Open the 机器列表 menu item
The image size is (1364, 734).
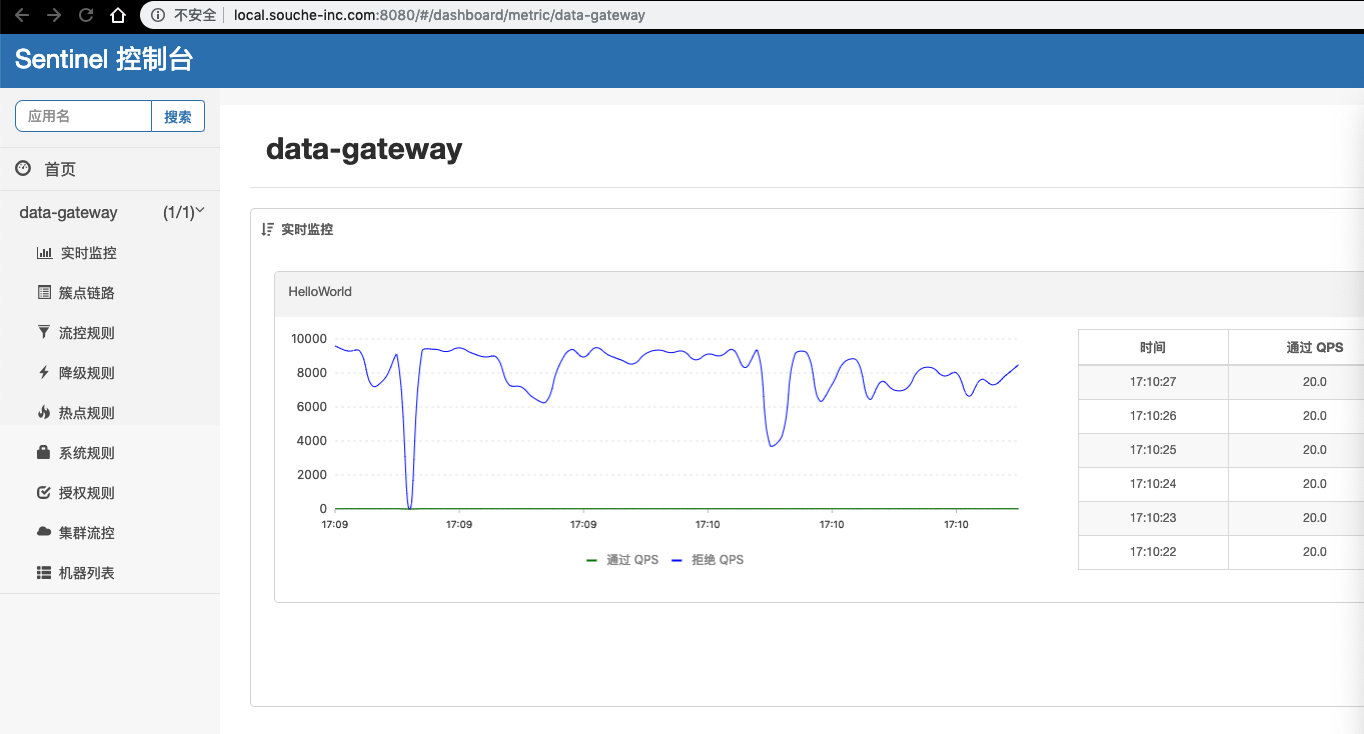87,573
